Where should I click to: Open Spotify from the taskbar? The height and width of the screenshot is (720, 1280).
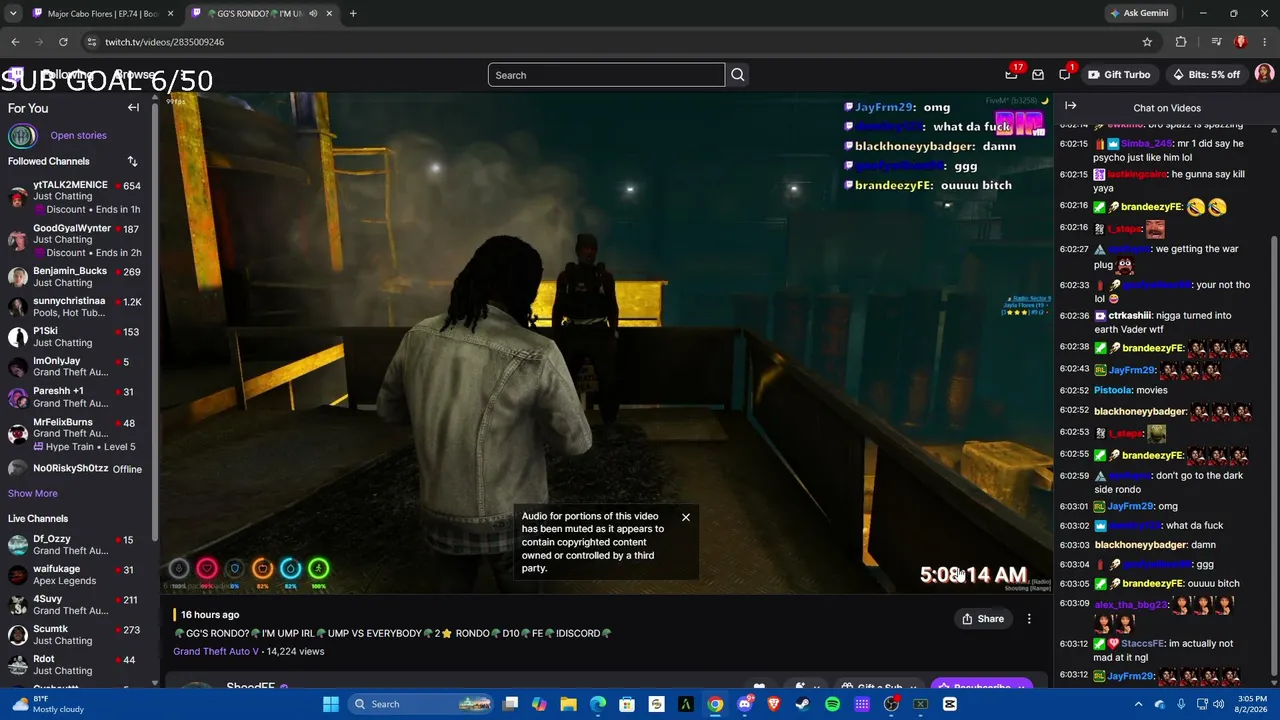tap(833, 704)
